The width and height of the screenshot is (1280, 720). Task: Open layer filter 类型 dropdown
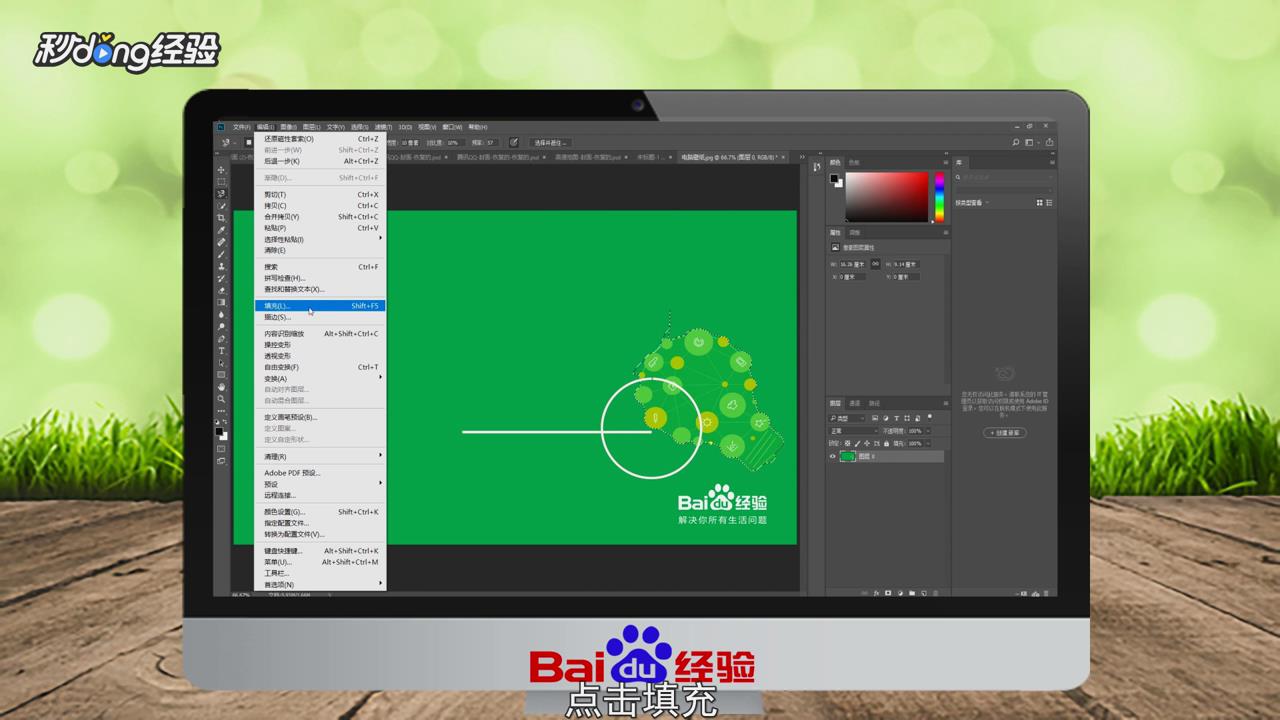847,417
